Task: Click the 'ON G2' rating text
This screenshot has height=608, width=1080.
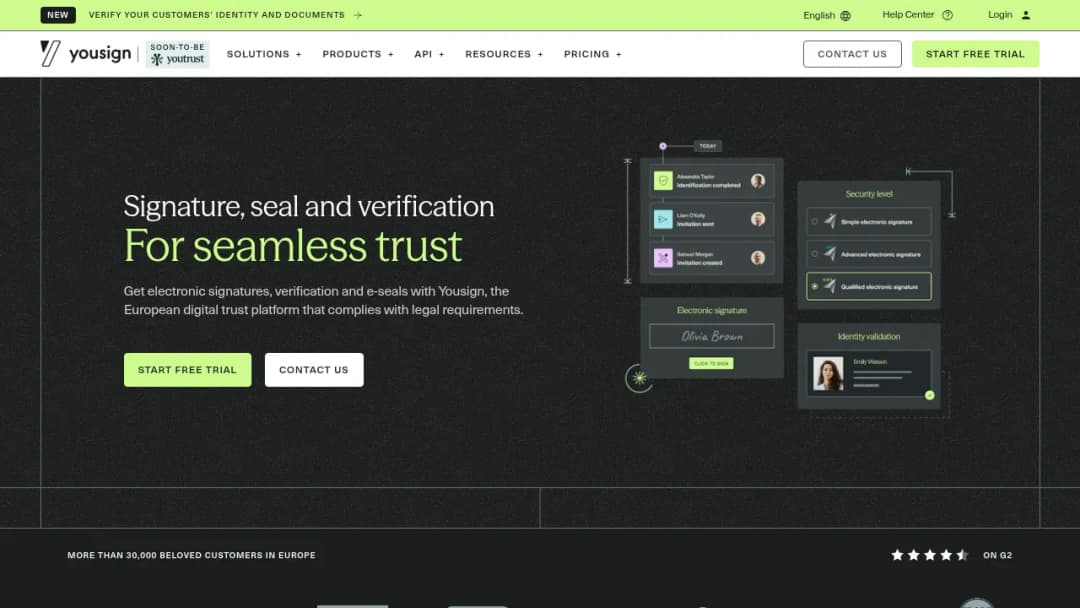Action: click(997, 555)
